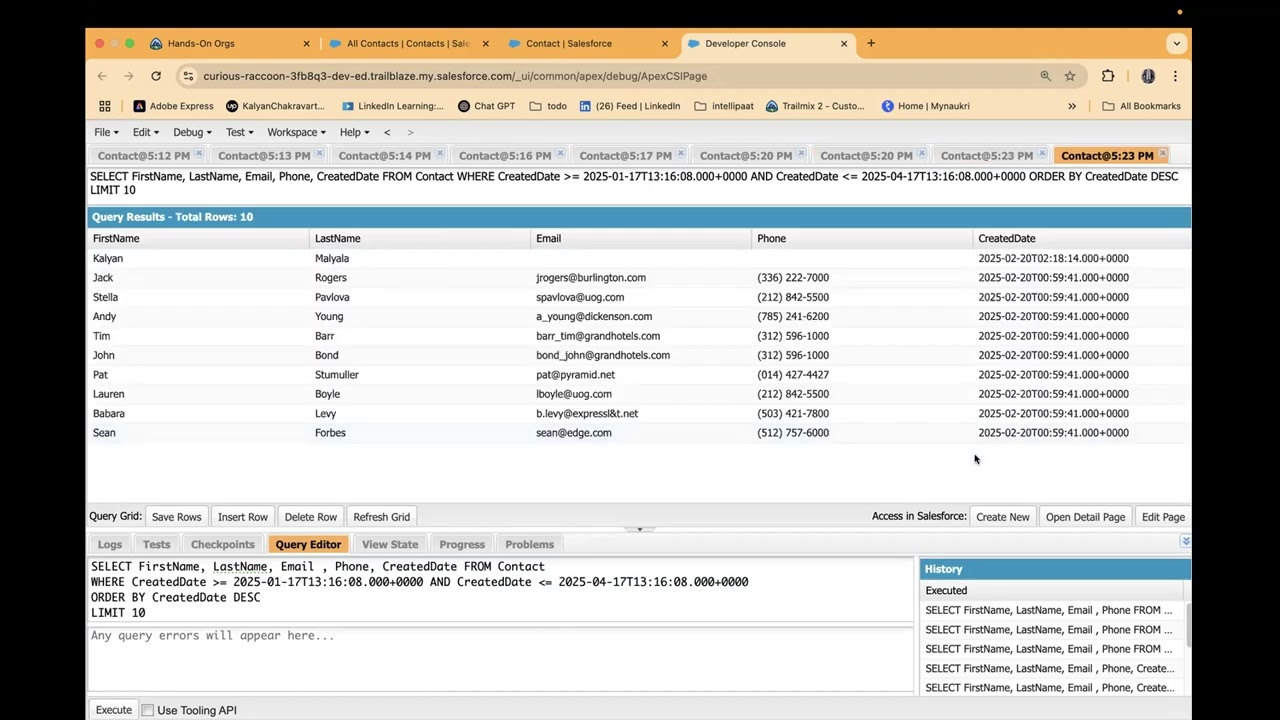Image resolution: width=1280 pixels, height=720 pixels.
Task: Open the todo bookmarks folder
Action: [548, 106]
